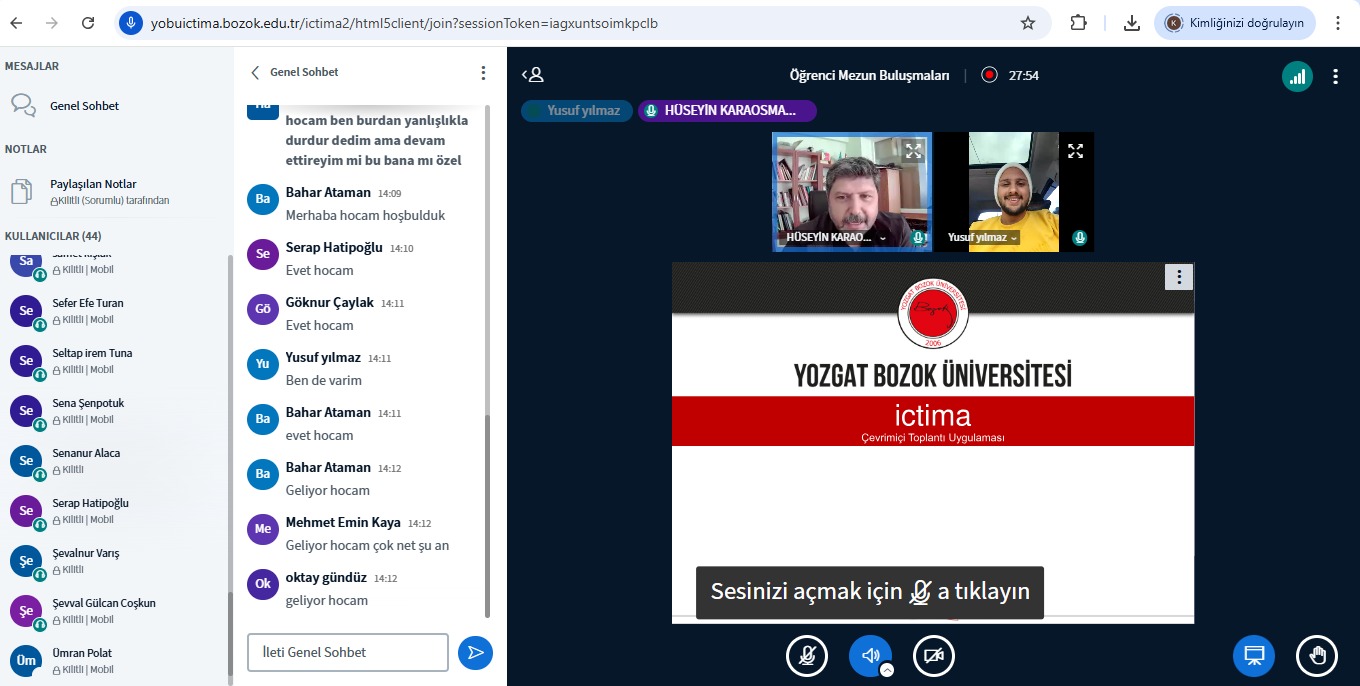
Task: Click Öğrenci Mezun Buluşmaları meeting title
Action: pos(869,75)
